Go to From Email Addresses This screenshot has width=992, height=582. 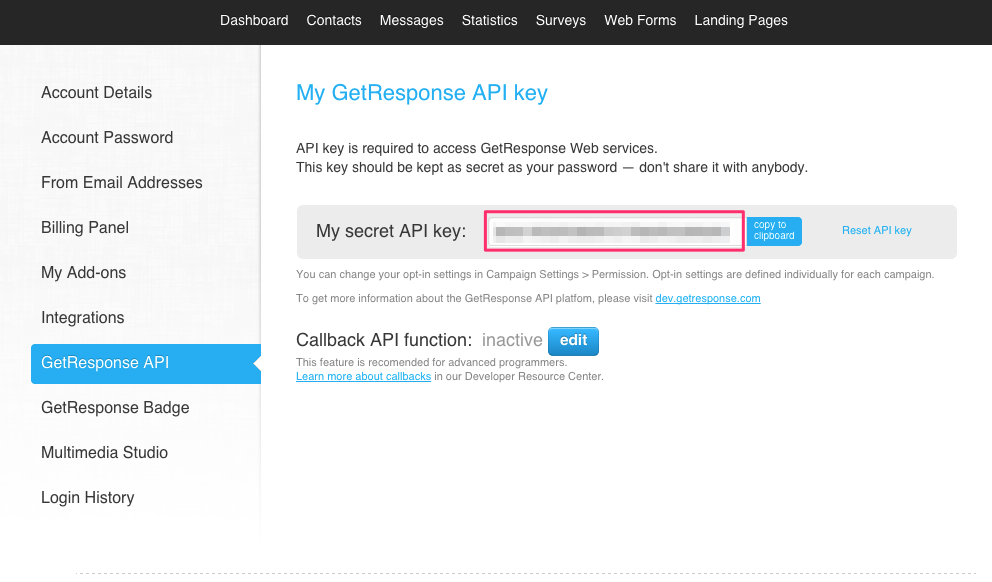tap(122, 183)
